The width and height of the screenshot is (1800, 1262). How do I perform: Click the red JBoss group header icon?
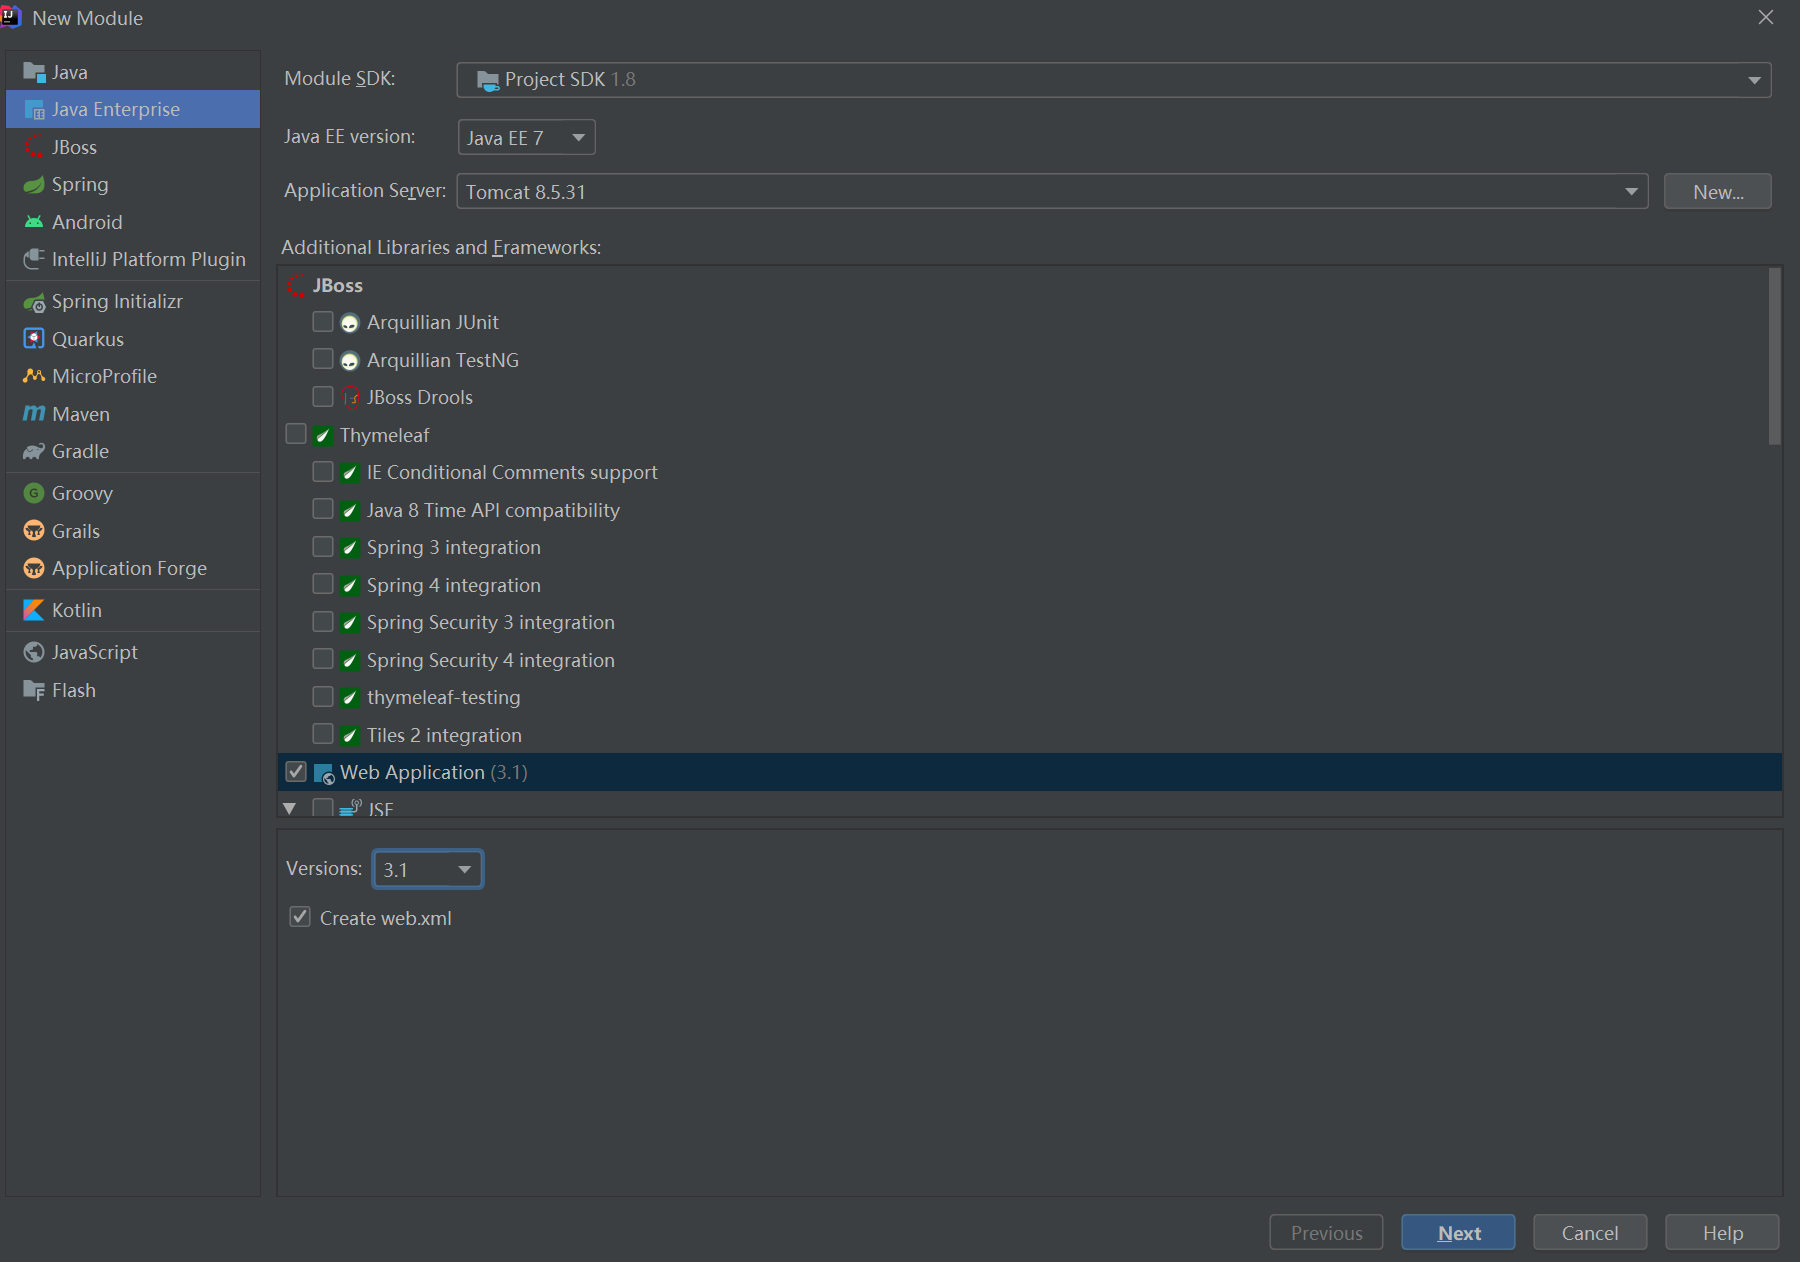point(297,286)
